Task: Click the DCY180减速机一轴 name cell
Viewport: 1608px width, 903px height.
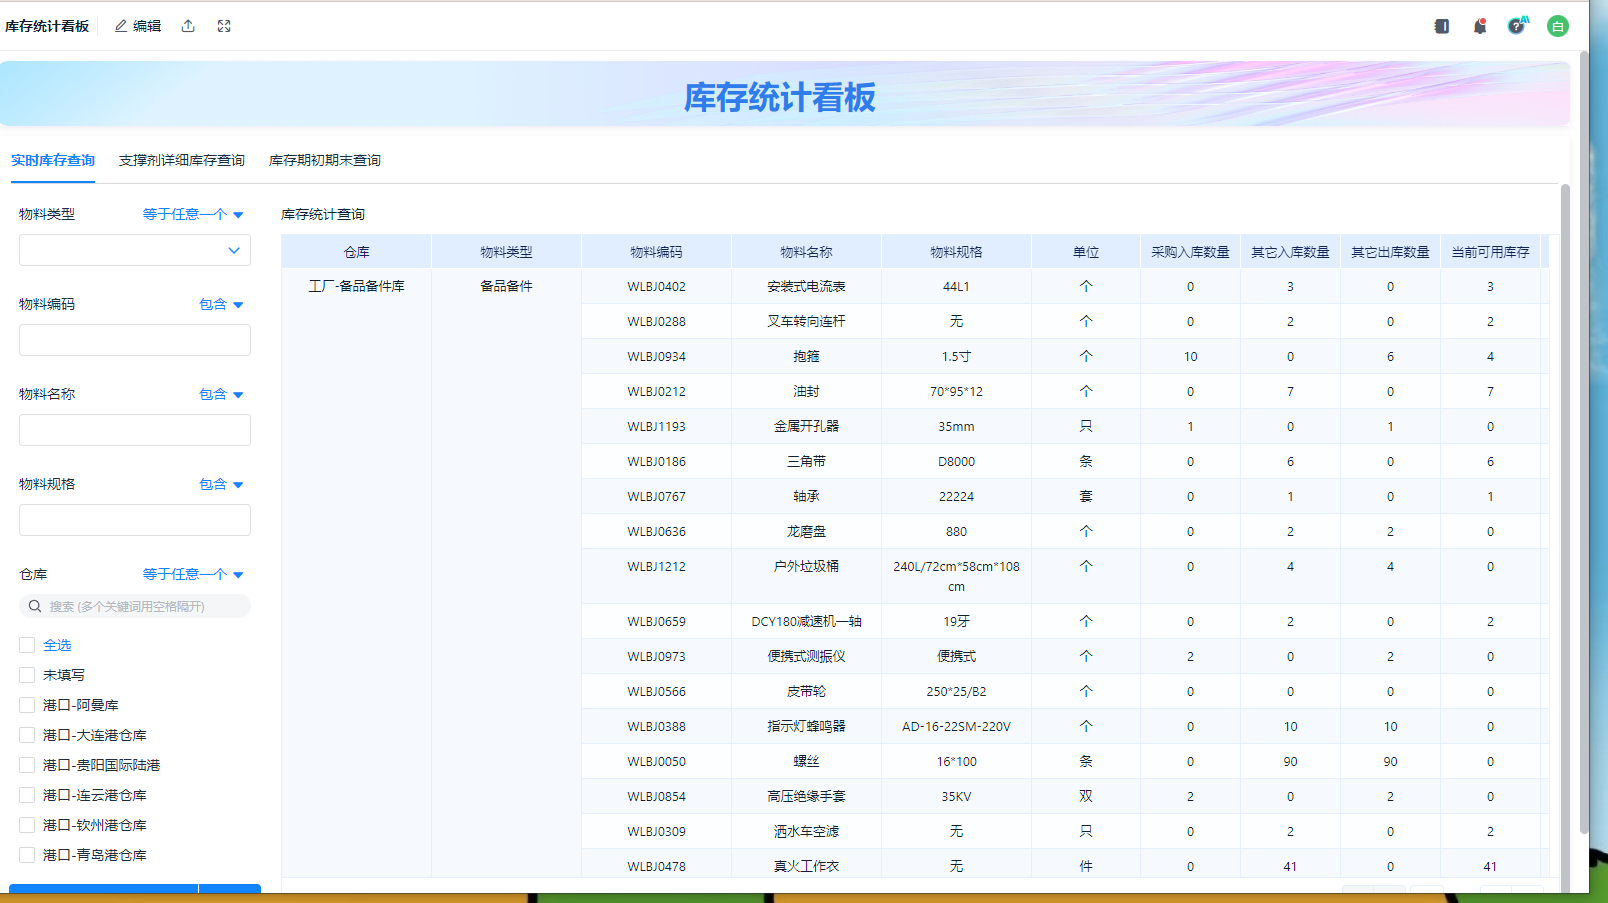Action: [x=807, y=621]
